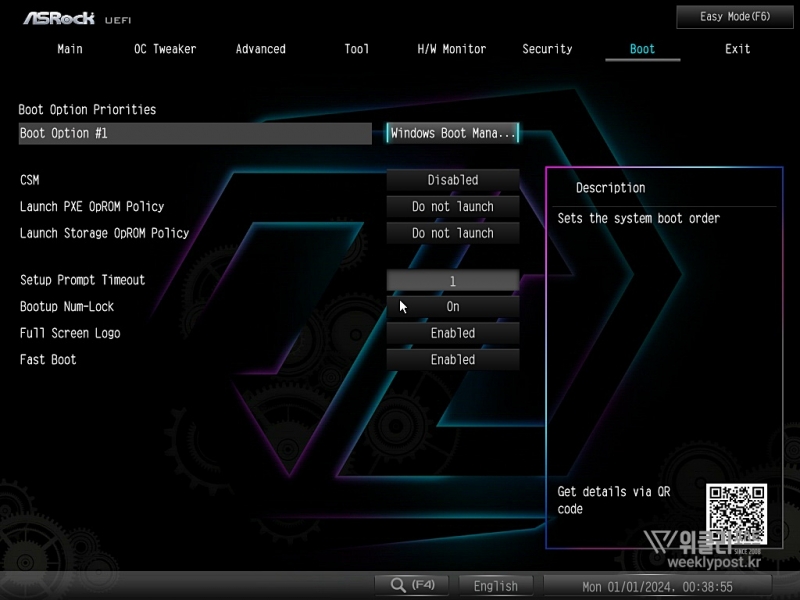Viewport: 800px width, 600px height.
Task: Toggle Full Screen Logo Enabled value
Action: (453, 333)
